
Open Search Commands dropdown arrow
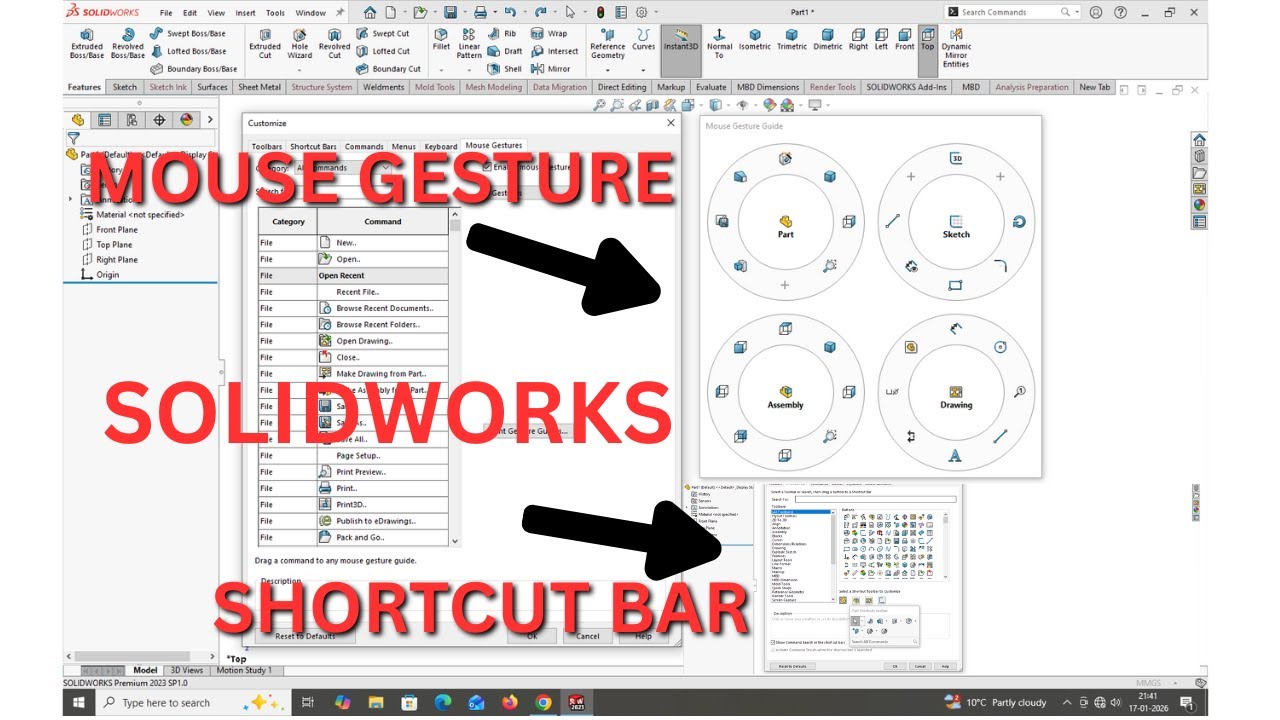tap(1075, 12)
